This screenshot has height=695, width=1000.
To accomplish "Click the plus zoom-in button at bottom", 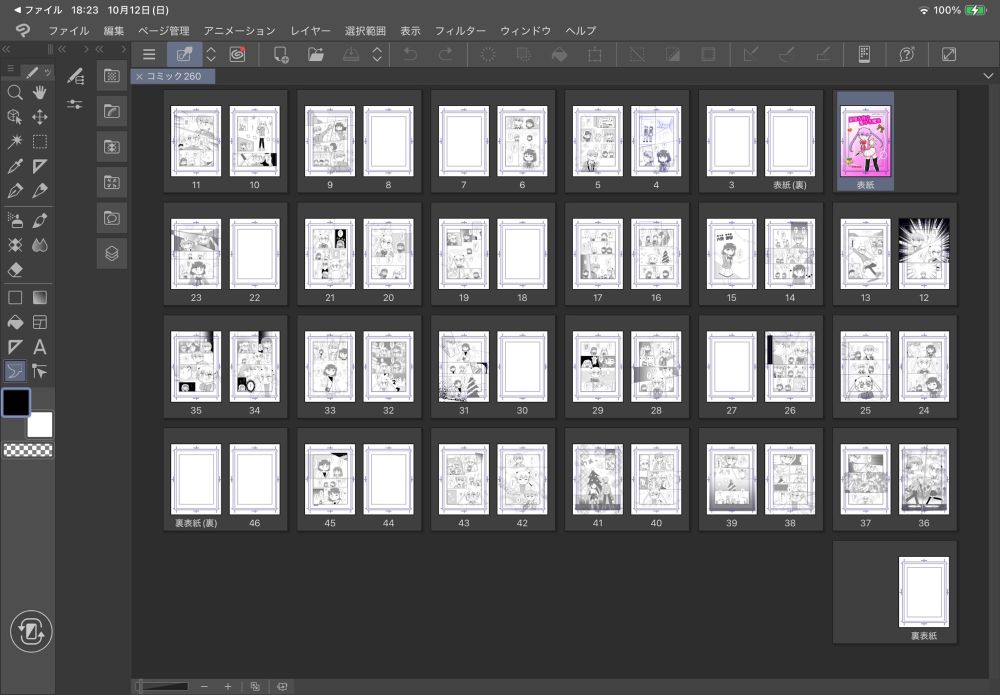I will coord(228,686).
